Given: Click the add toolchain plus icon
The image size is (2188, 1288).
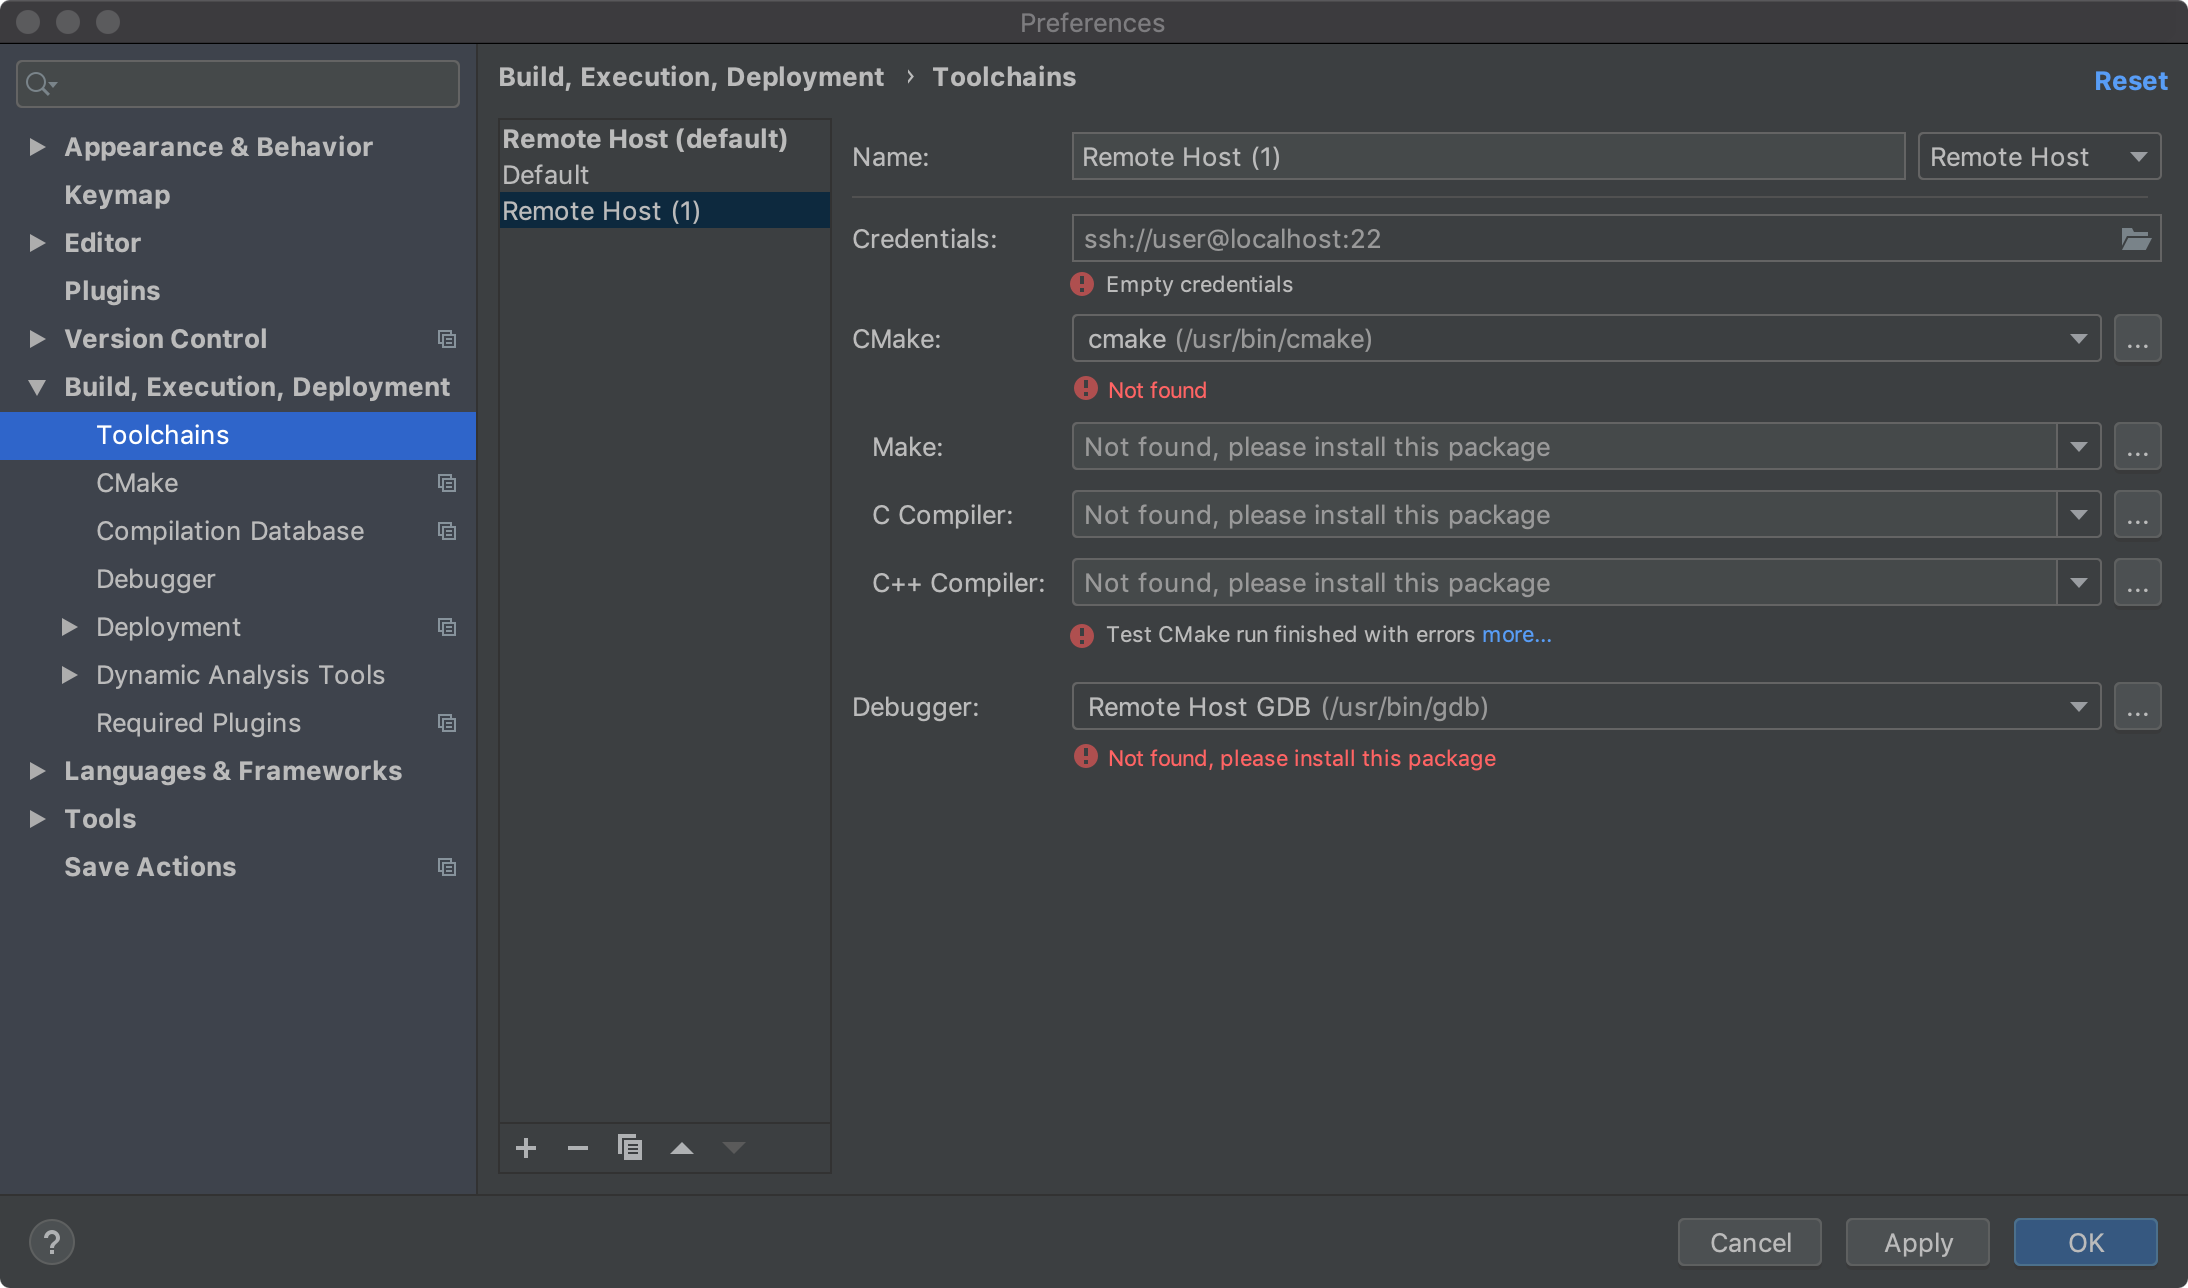Looking at the screenshot, I should click(x=526, y=1148).
